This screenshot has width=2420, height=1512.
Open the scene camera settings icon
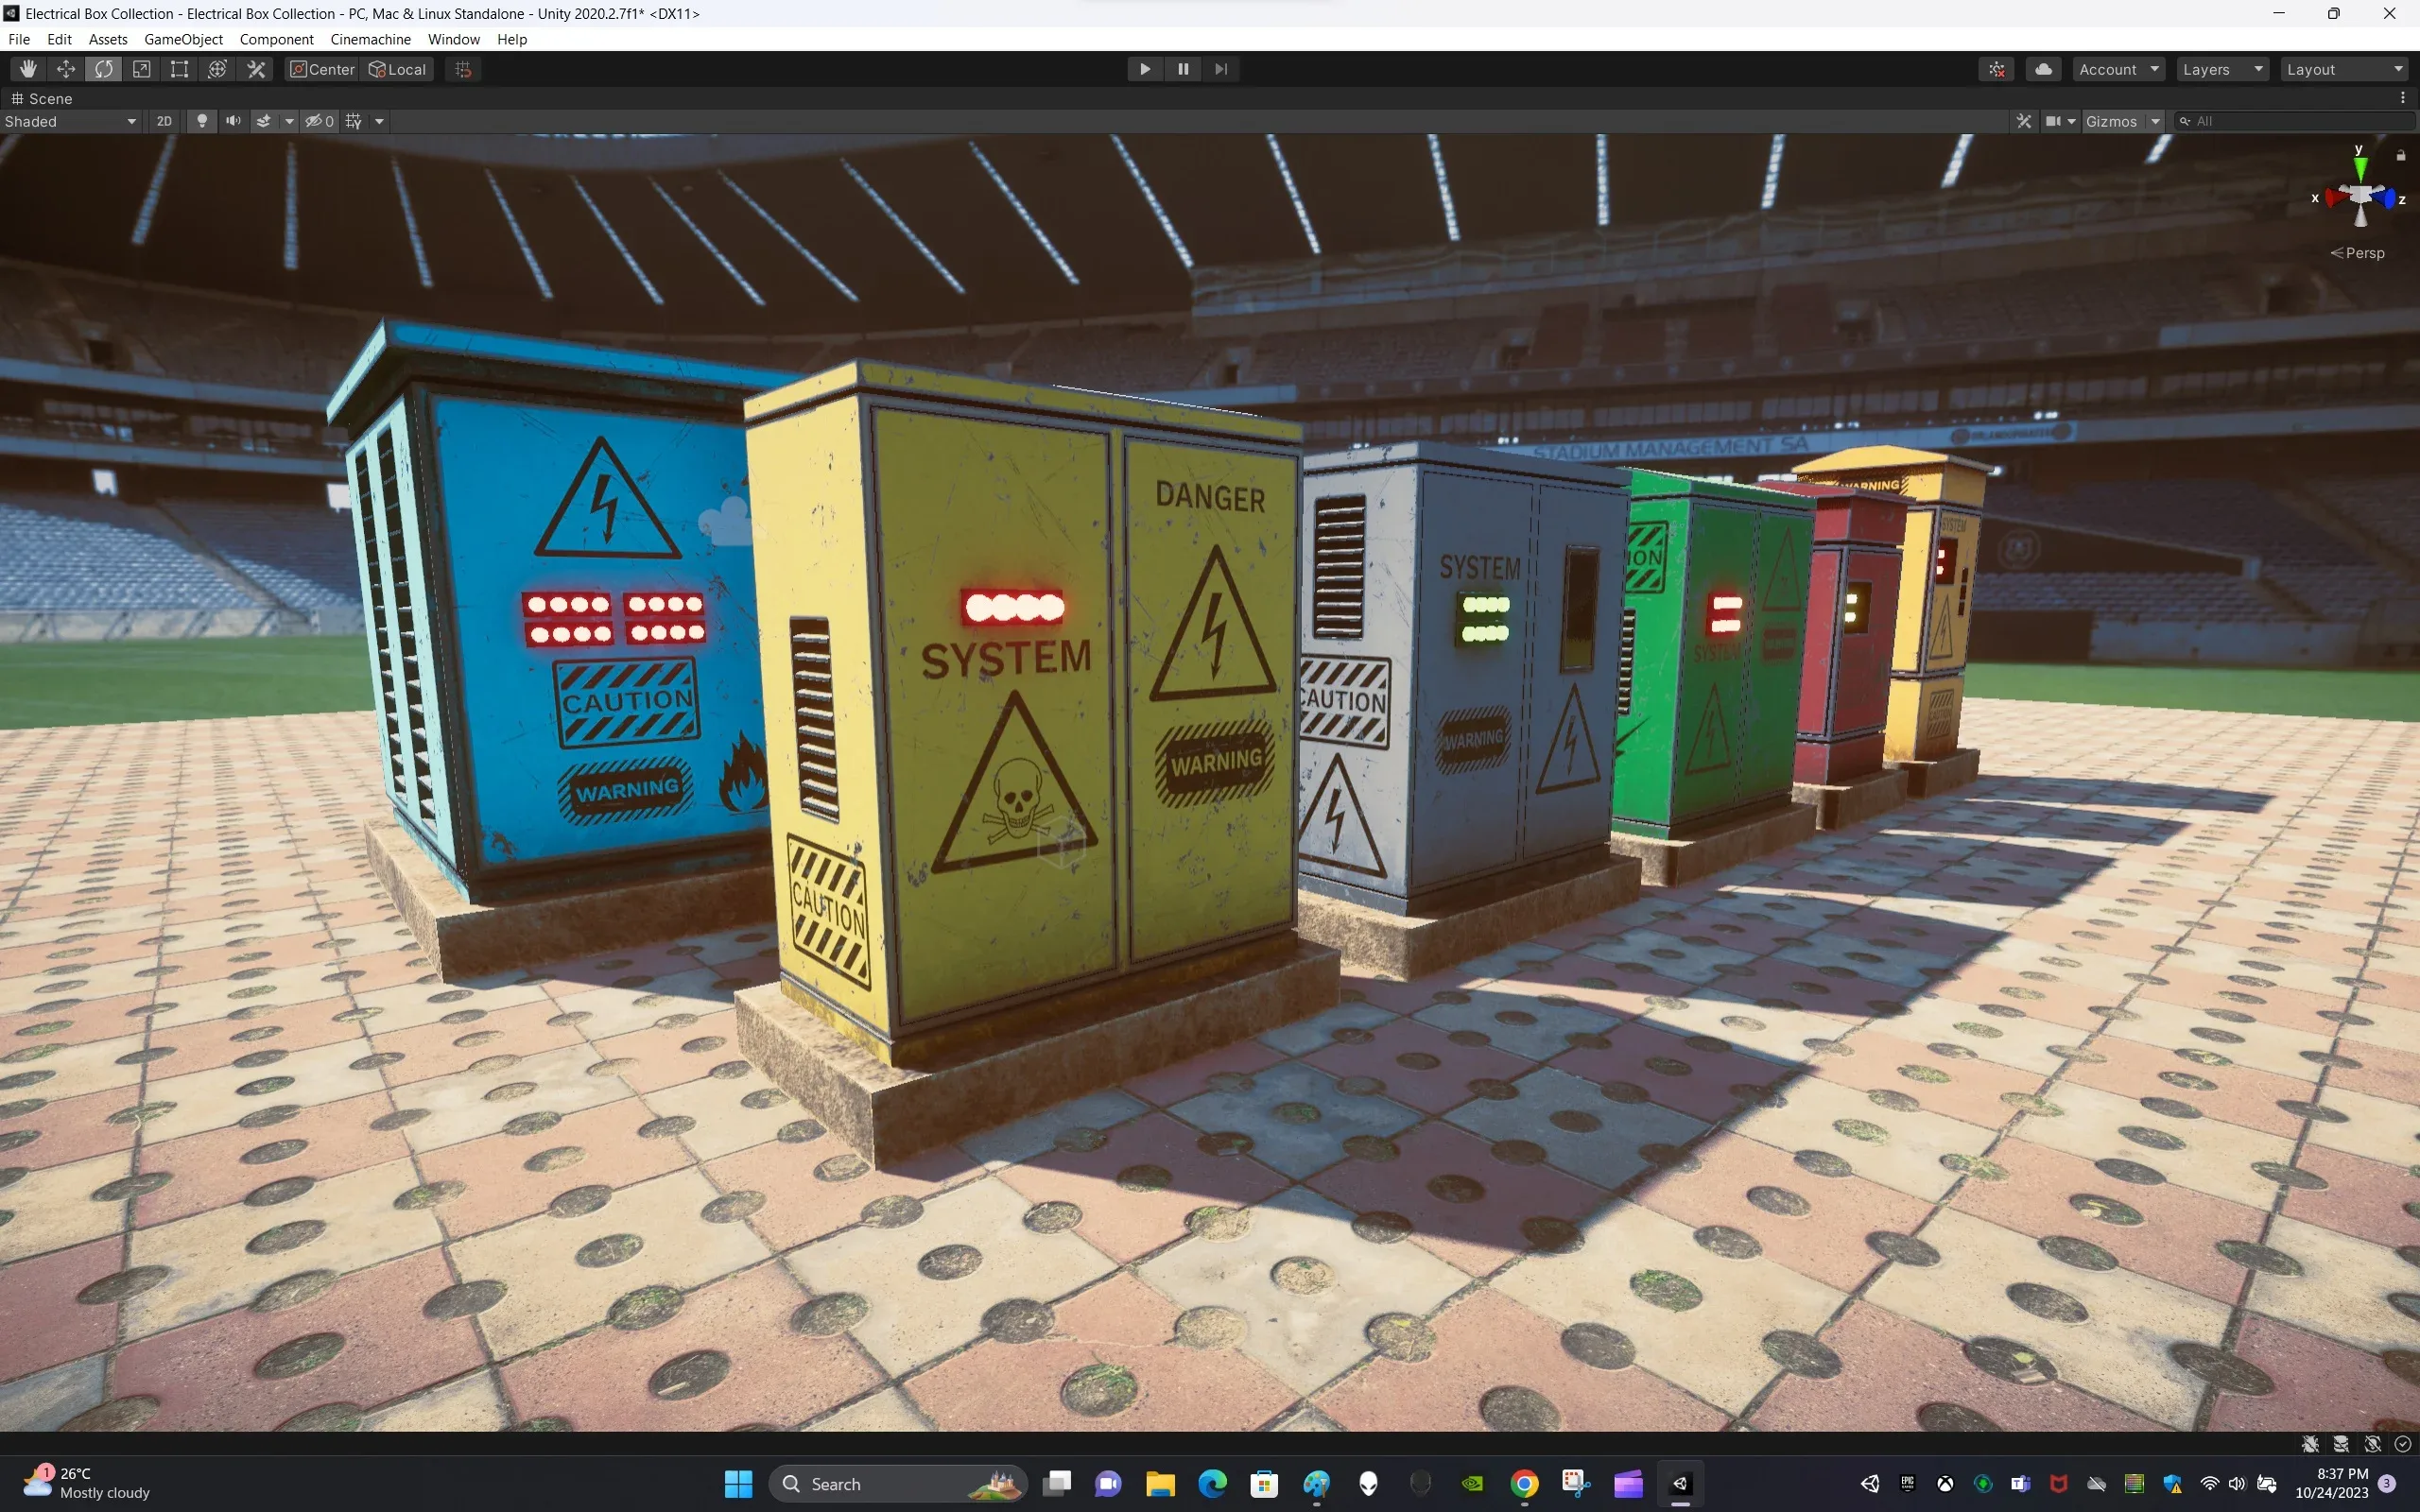[x=2053, y=121]
